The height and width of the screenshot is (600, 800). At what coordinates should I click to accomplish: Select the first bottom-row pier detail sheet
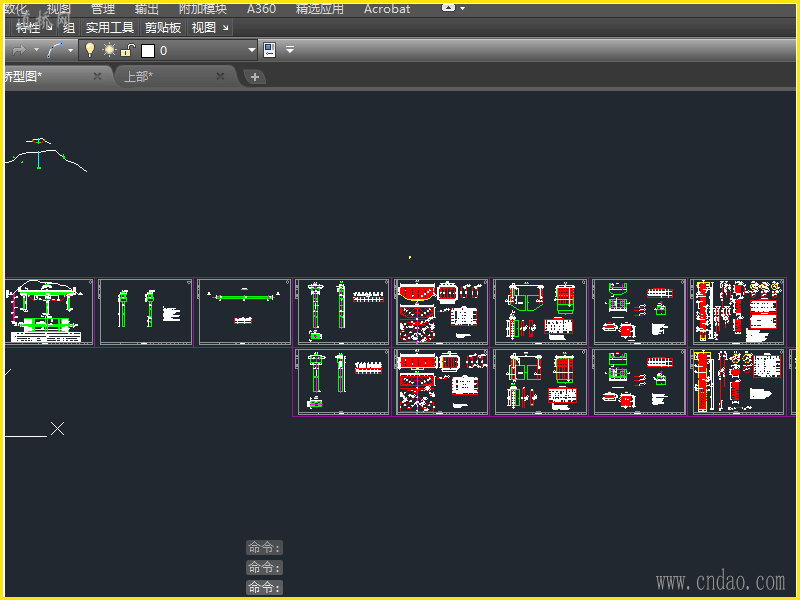pos(343,382)
